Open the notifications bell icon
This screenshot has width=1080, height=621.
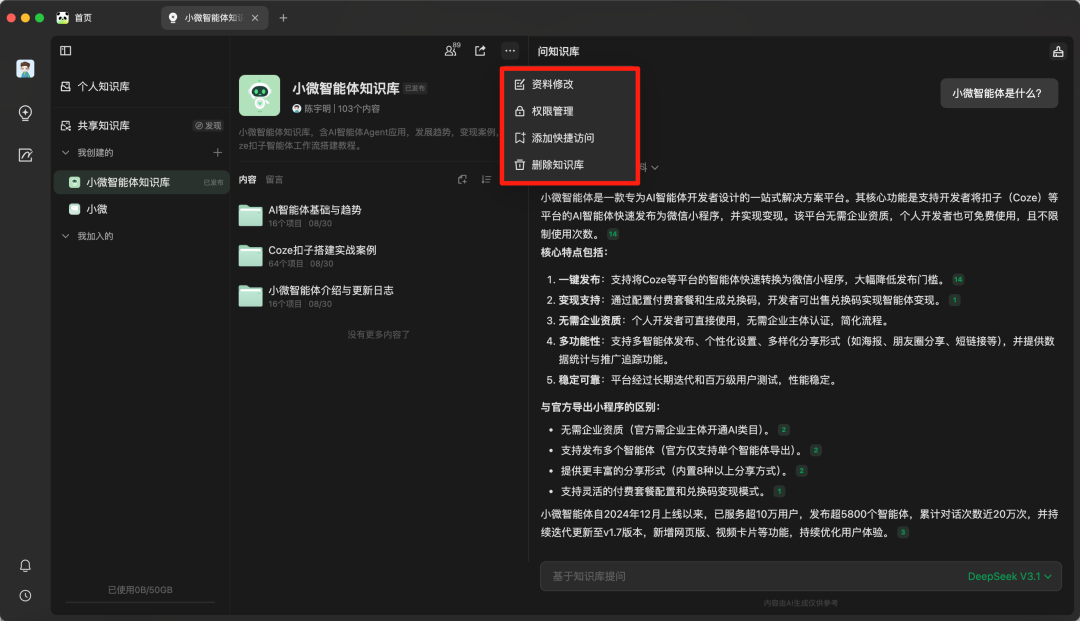pos(26,566)
